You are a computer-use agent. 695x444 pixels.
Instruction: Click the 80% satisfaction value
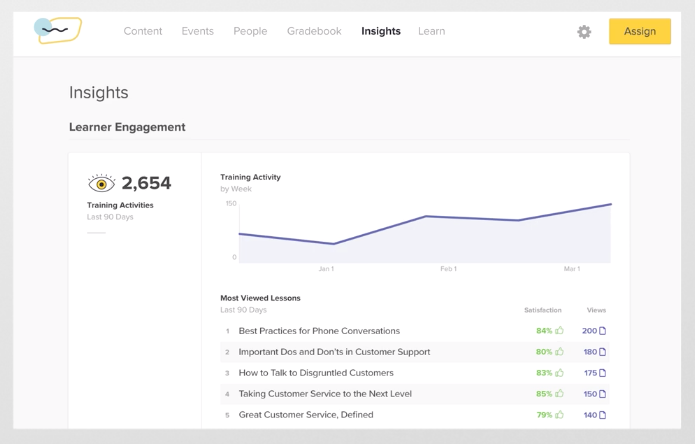544,352
